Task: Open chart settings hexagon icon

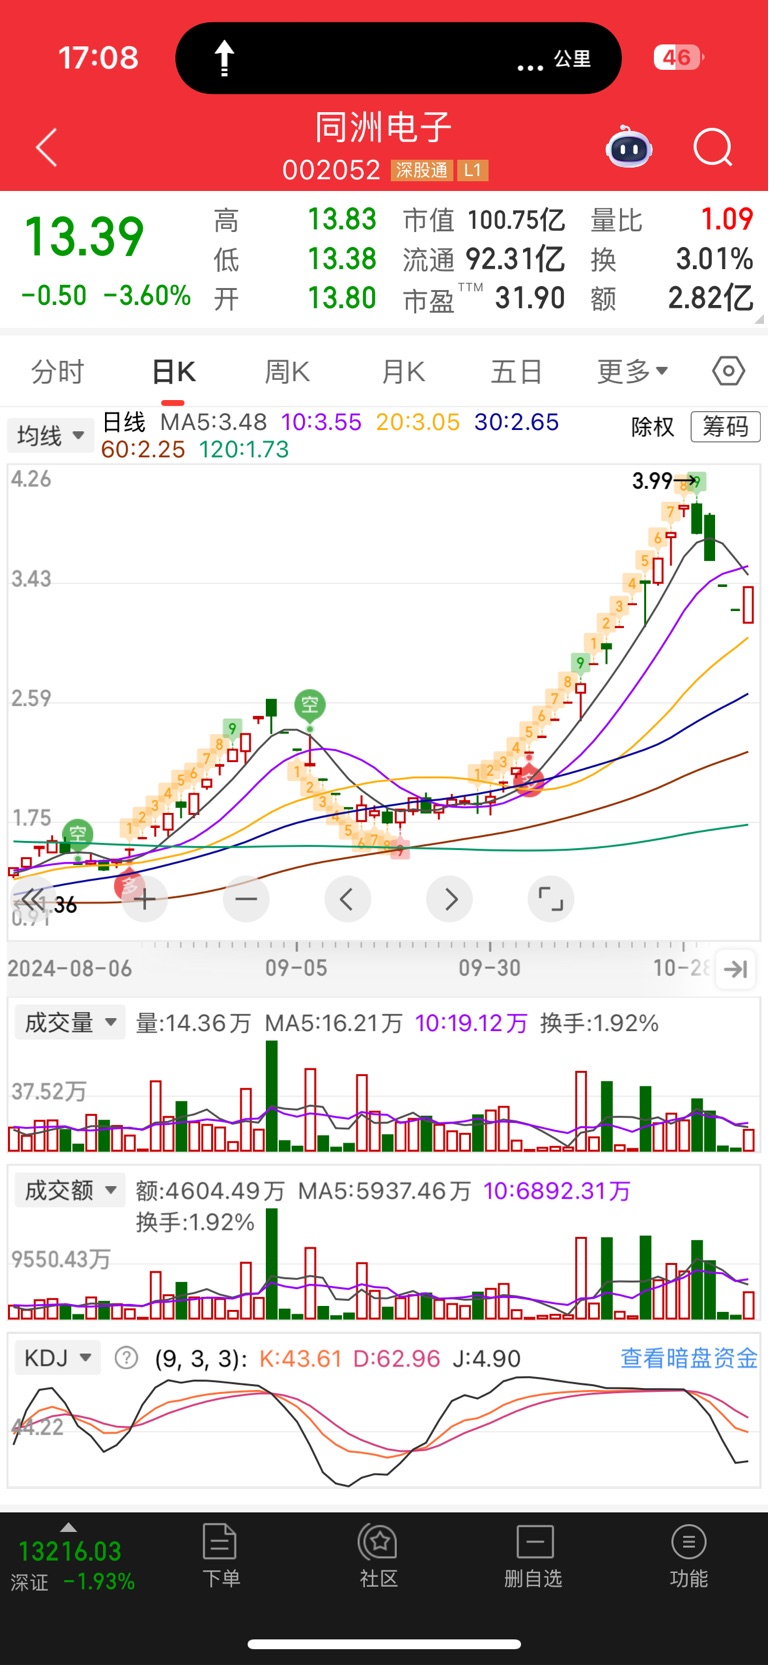Action: [729, 371]
